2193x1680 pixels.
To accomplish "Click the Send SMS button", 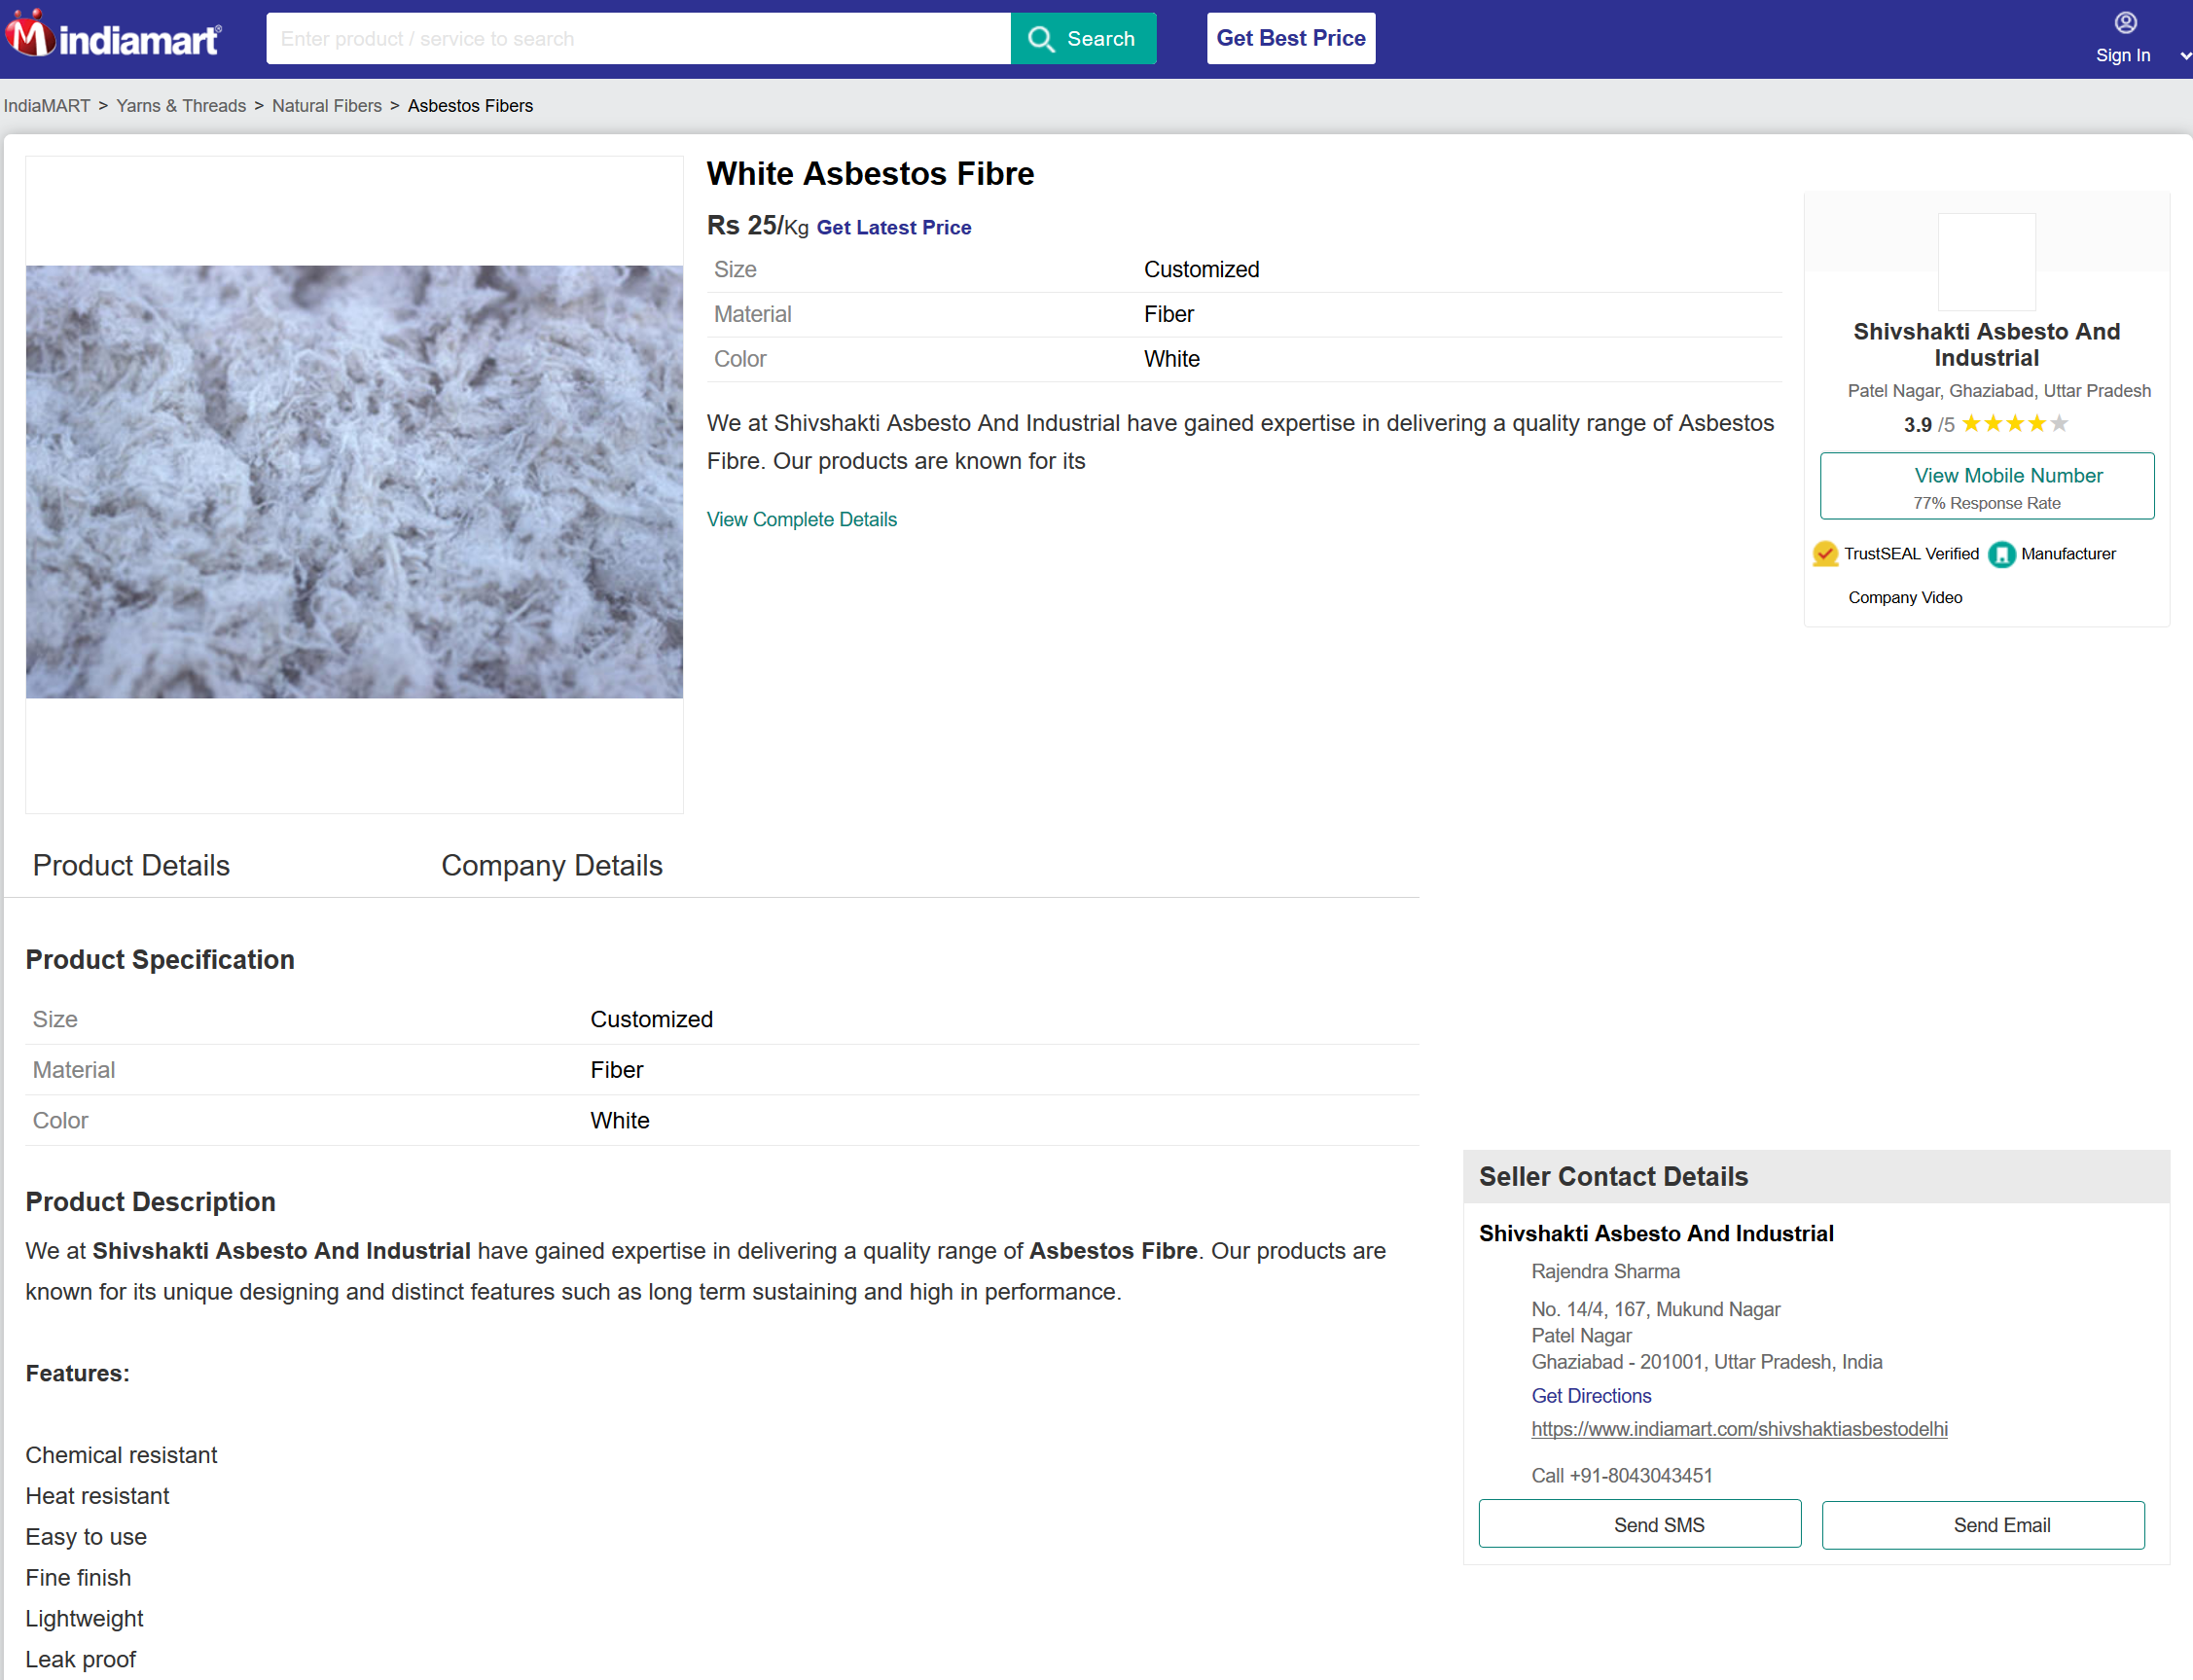I will click(1639, 1525).
